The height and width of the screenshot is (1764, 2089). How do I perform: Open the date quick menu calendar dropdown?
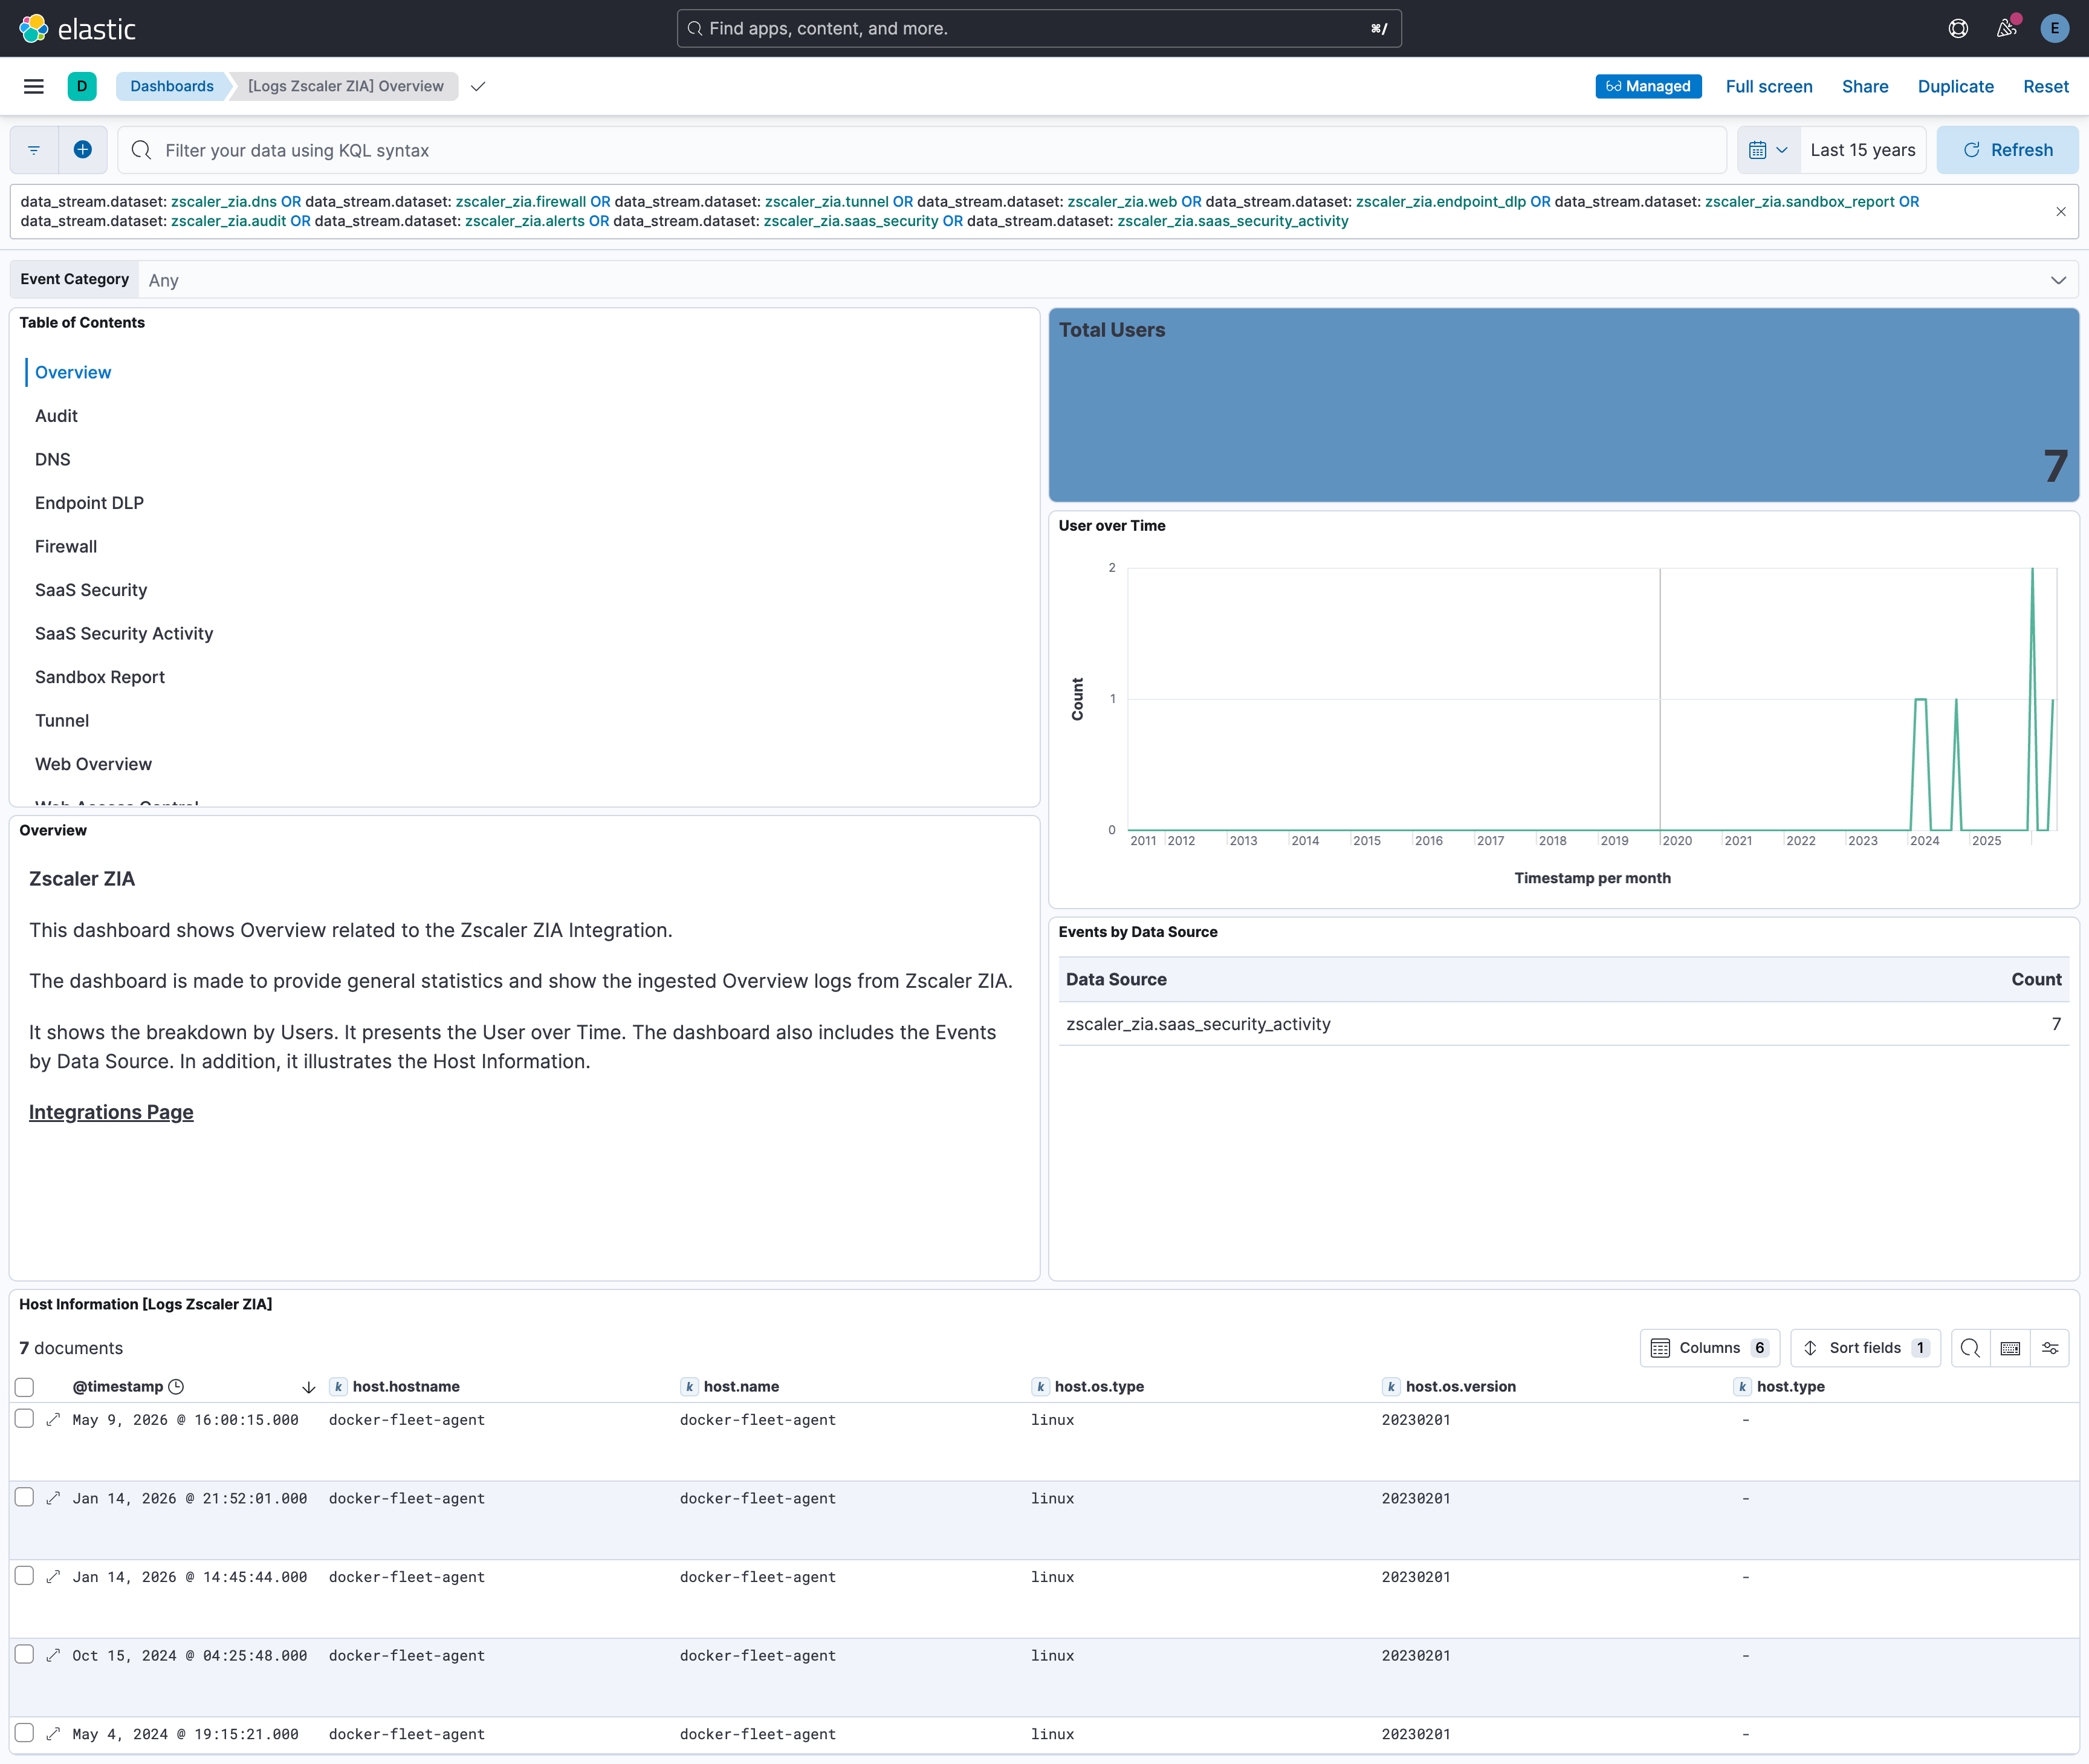tap(1768, 150)
